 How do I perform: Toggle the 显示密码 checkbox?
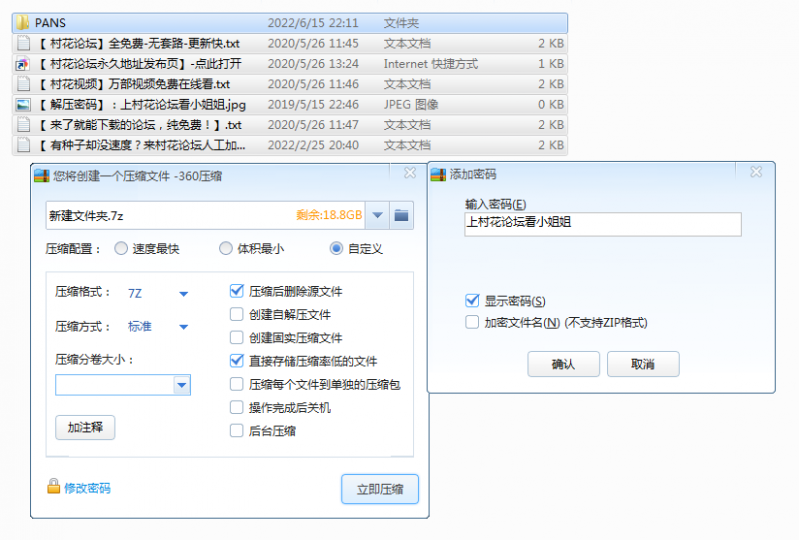(x=472, y=301)
